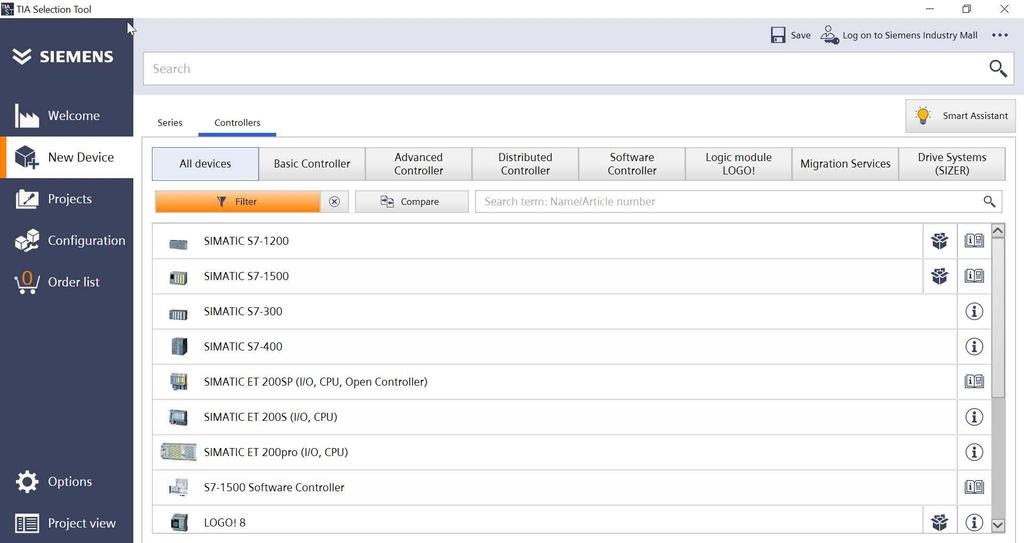The height and width of the screenshot is (543, 1024).
Task: Log on to Siemens Industry Mall
Action: coord(899,35)
